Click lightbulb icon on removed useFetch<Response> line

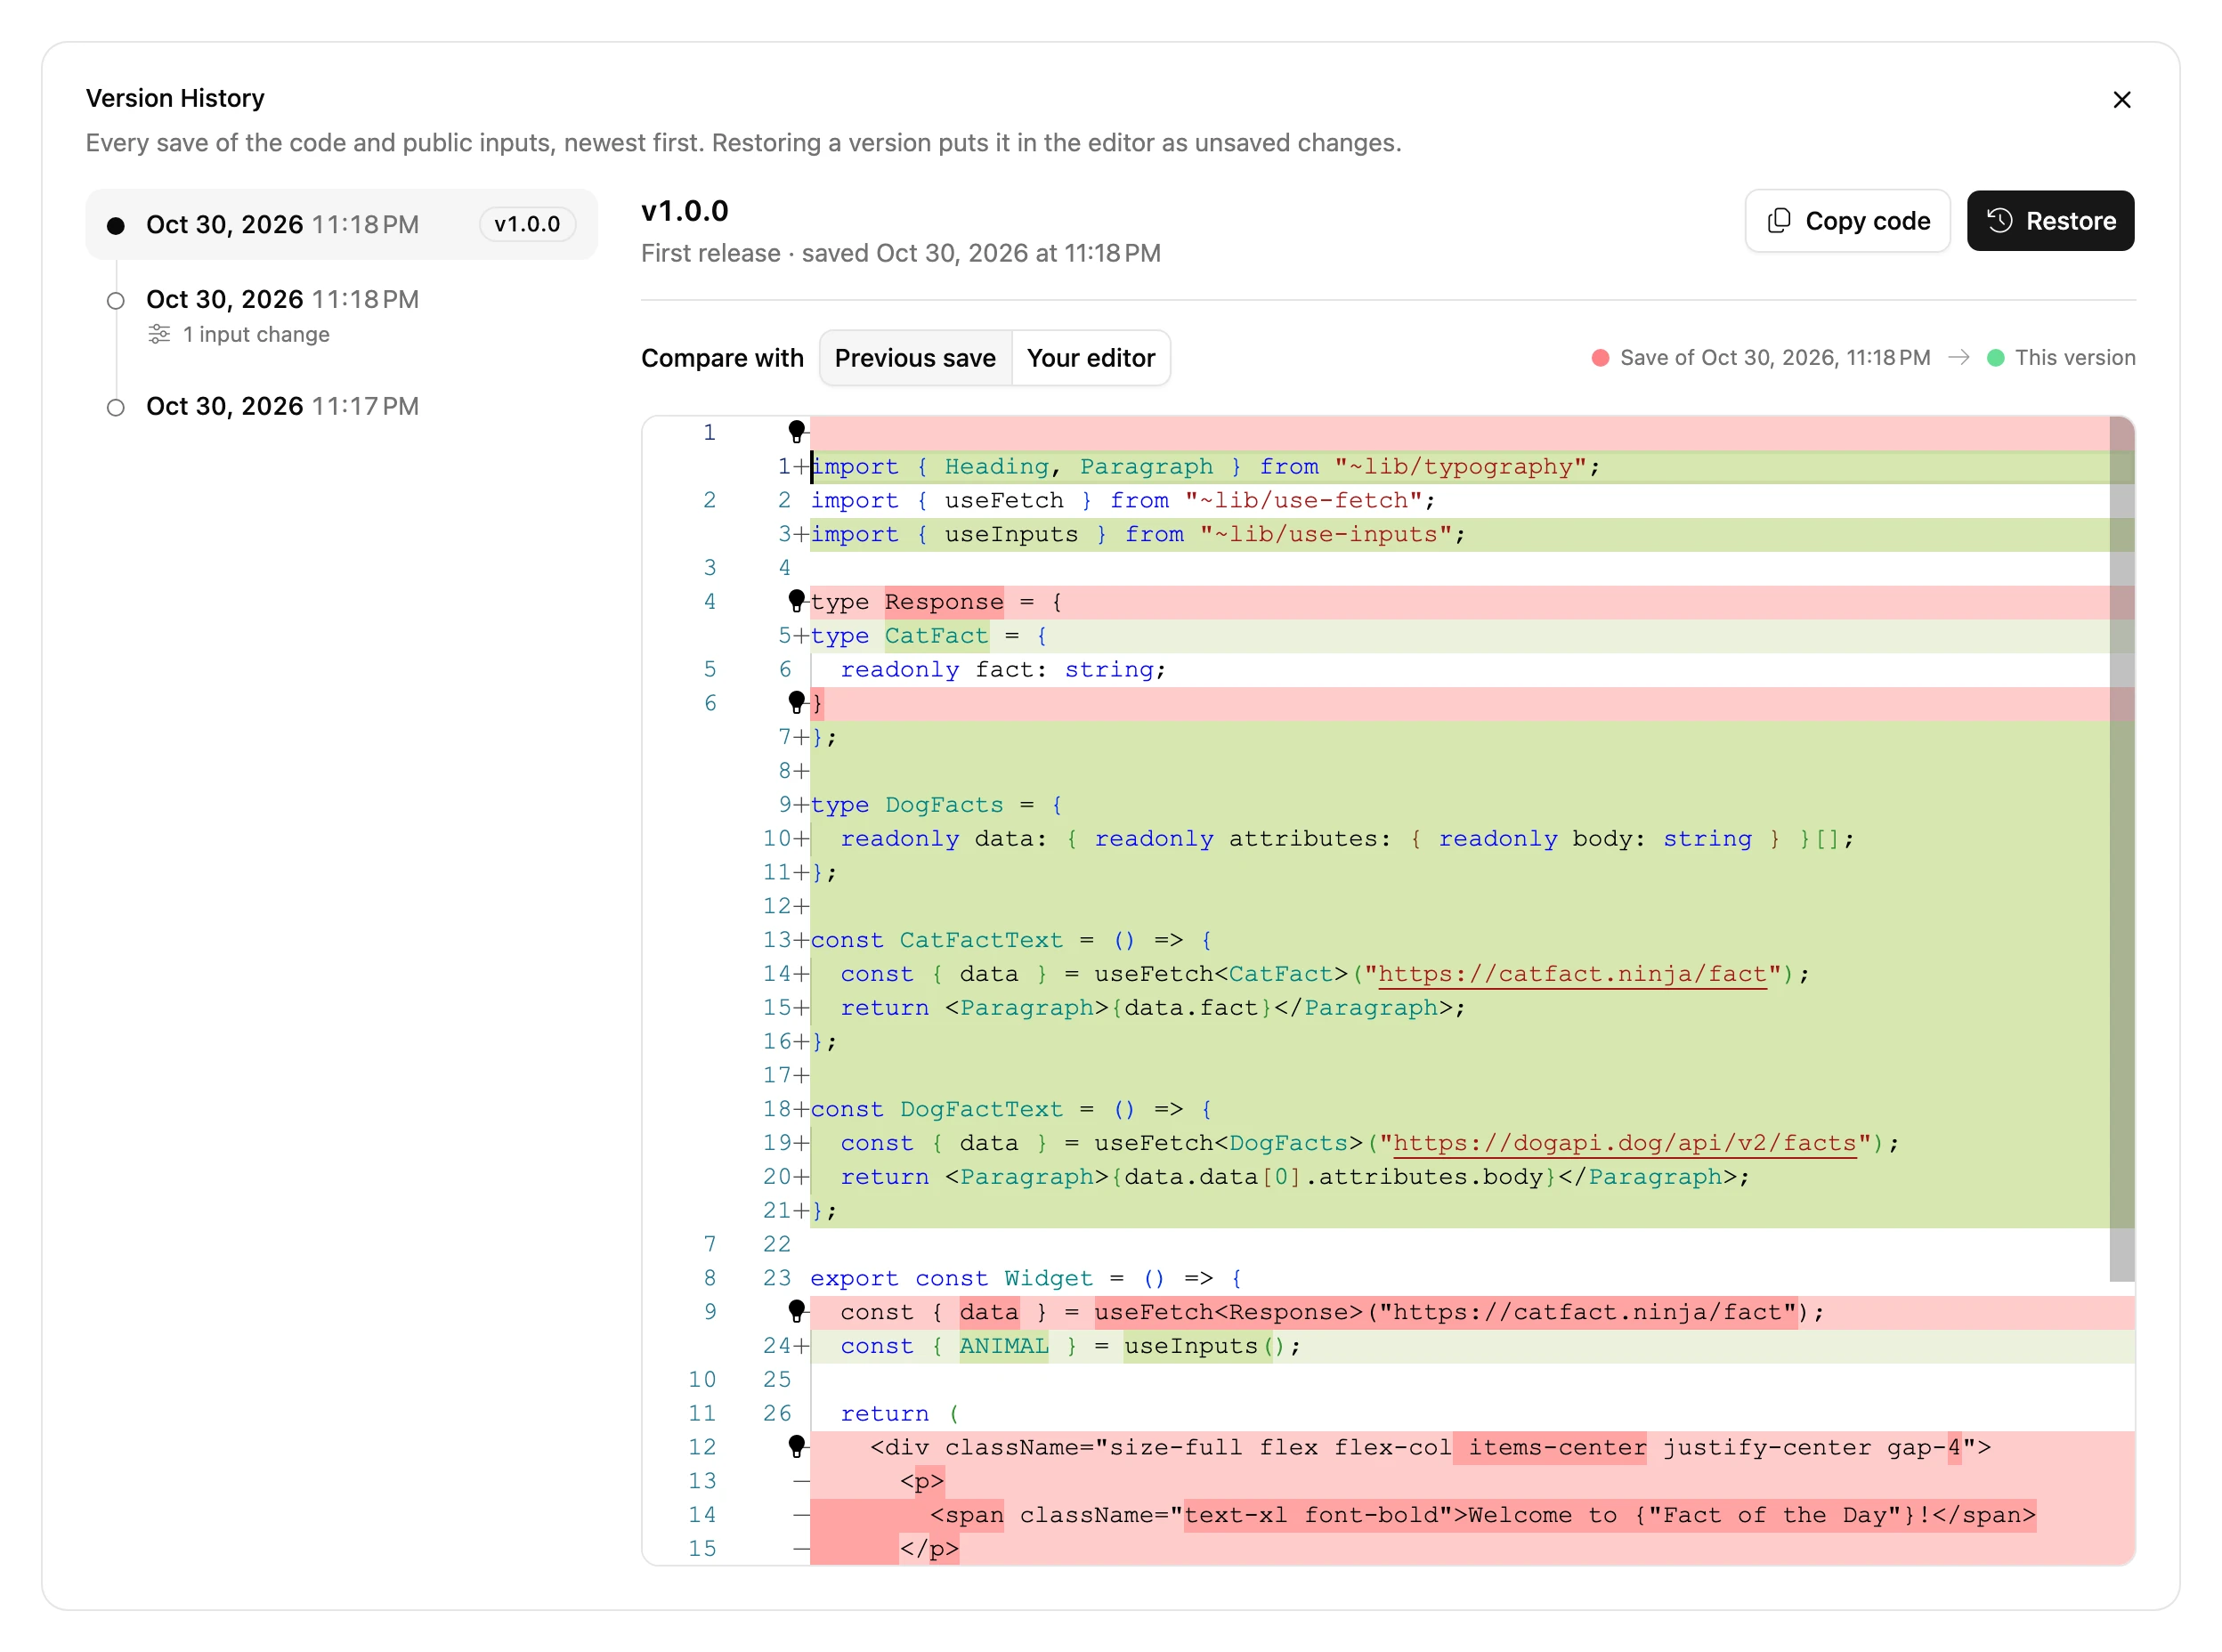coord(796,1311)
